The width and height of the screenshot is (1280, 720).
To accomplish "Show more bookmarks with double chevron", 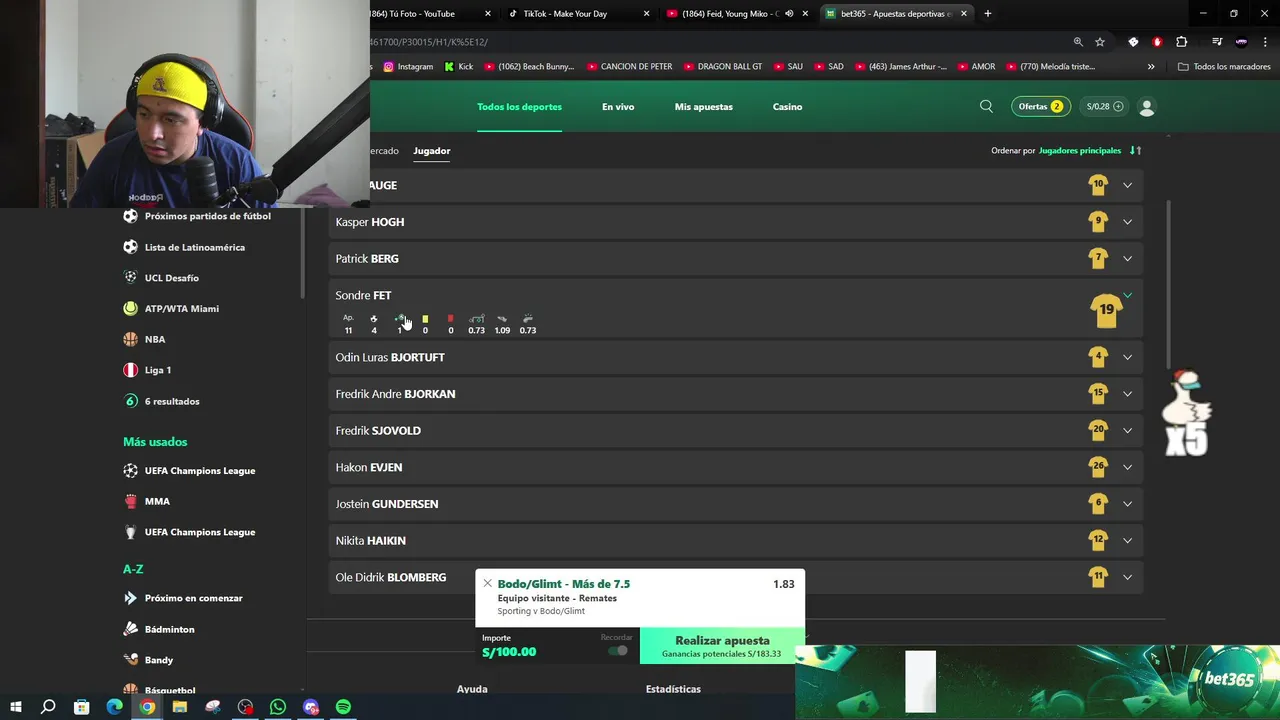I will click(x=1151, y=67).
